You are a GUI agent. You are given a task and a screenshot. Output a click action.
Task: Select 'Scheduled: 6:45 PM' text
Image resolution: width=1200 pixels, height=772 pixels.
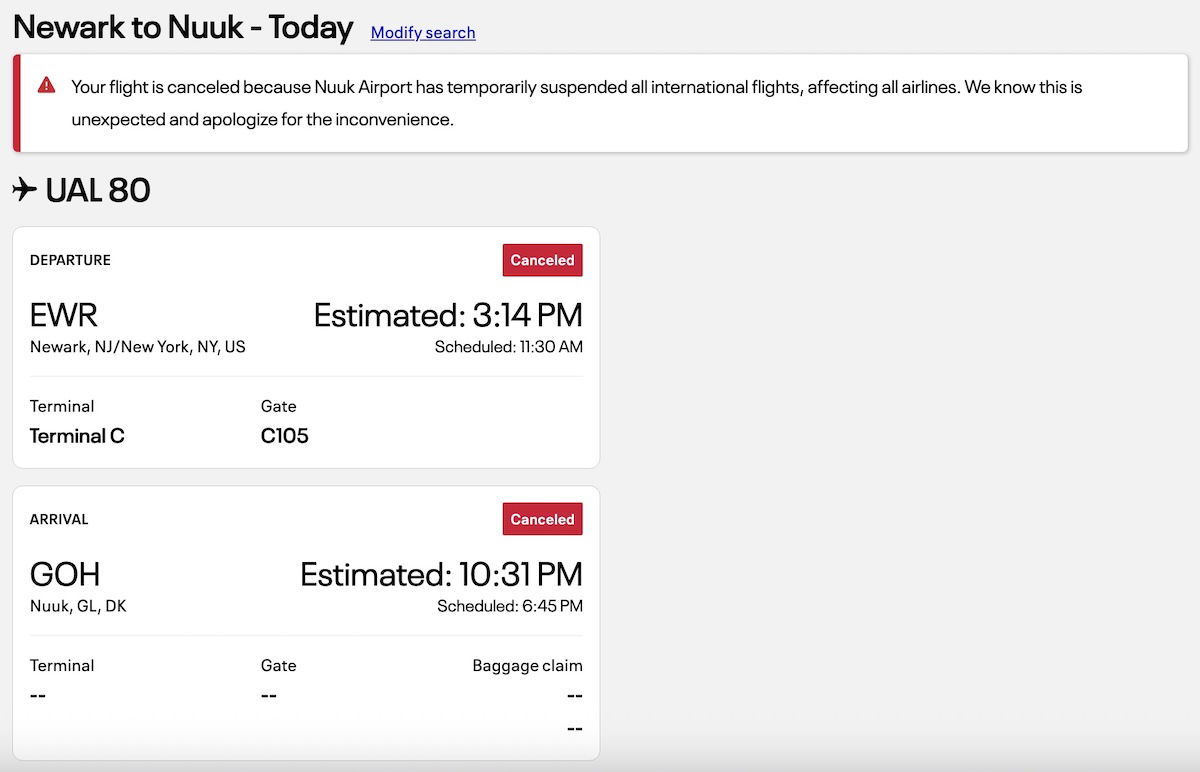[x=510, y=606]
